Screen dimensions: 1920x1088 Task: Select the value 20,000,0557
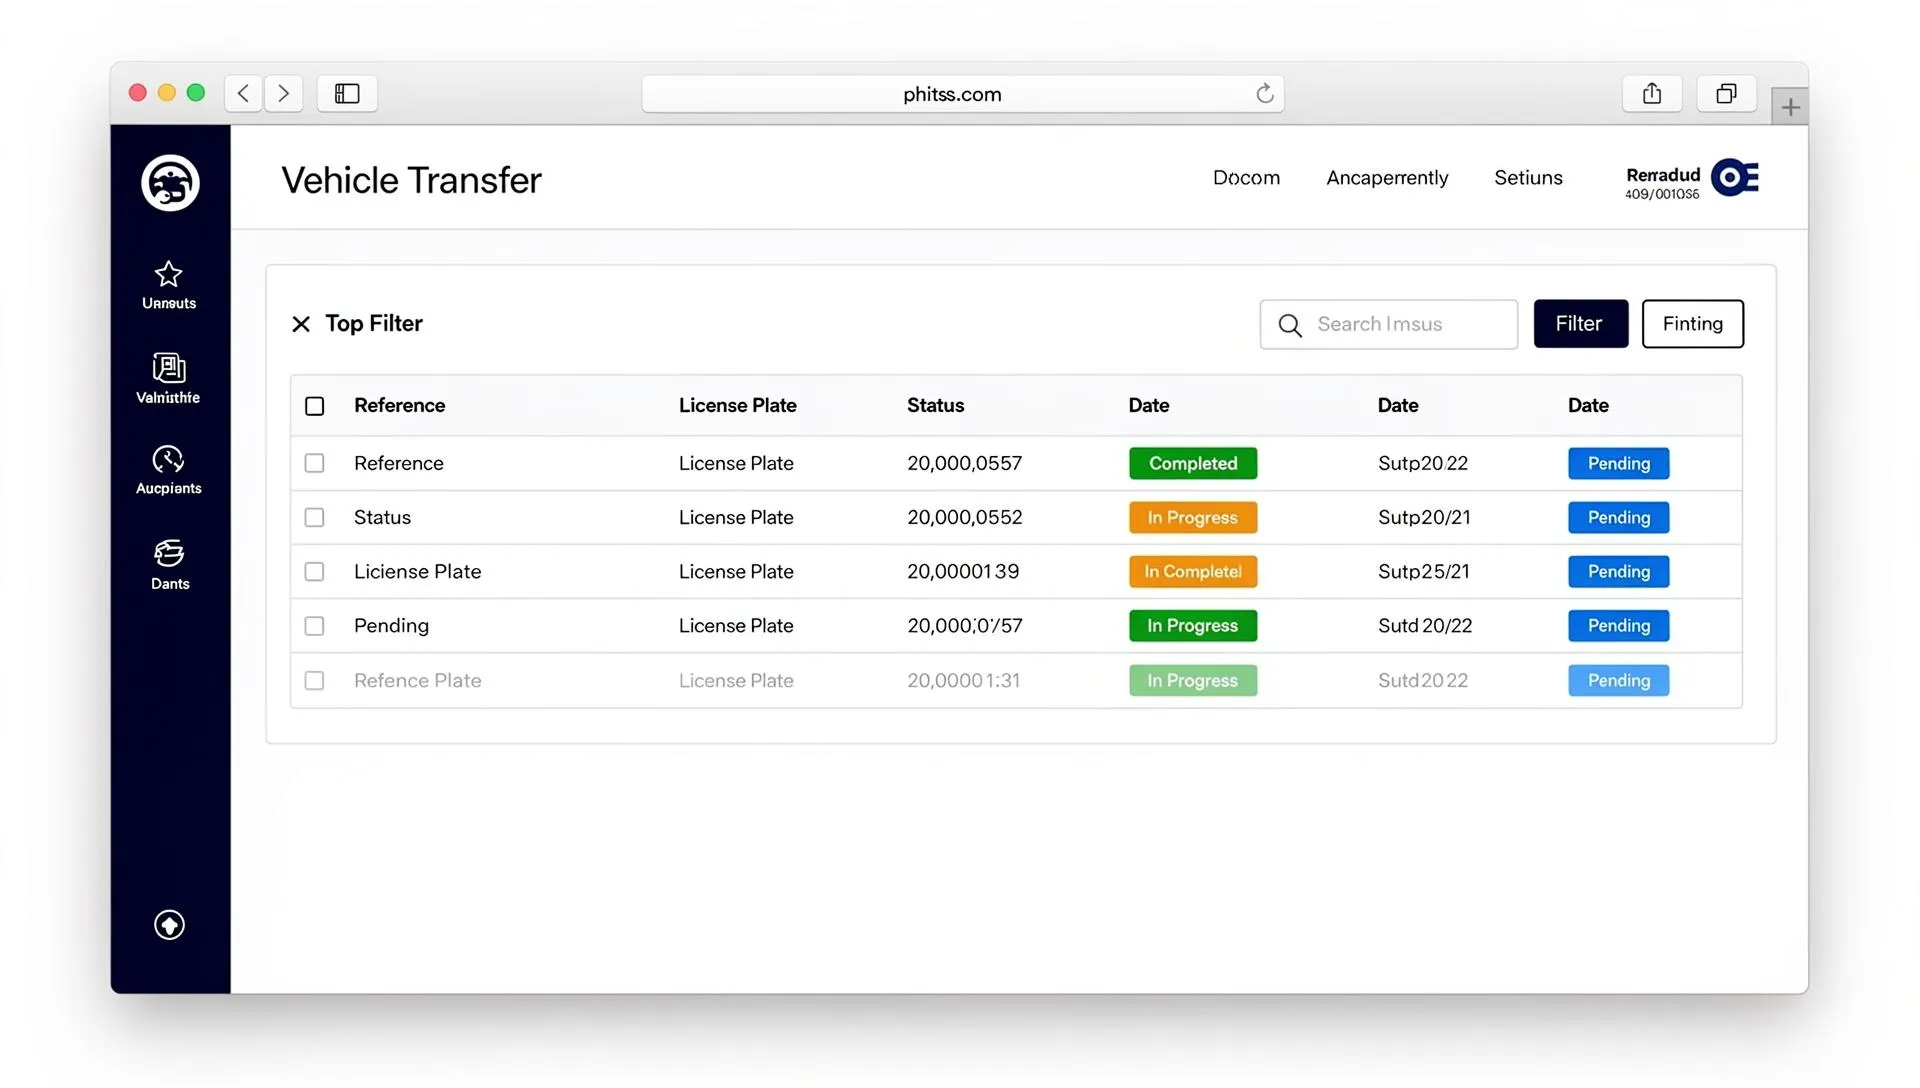(964, 463)
